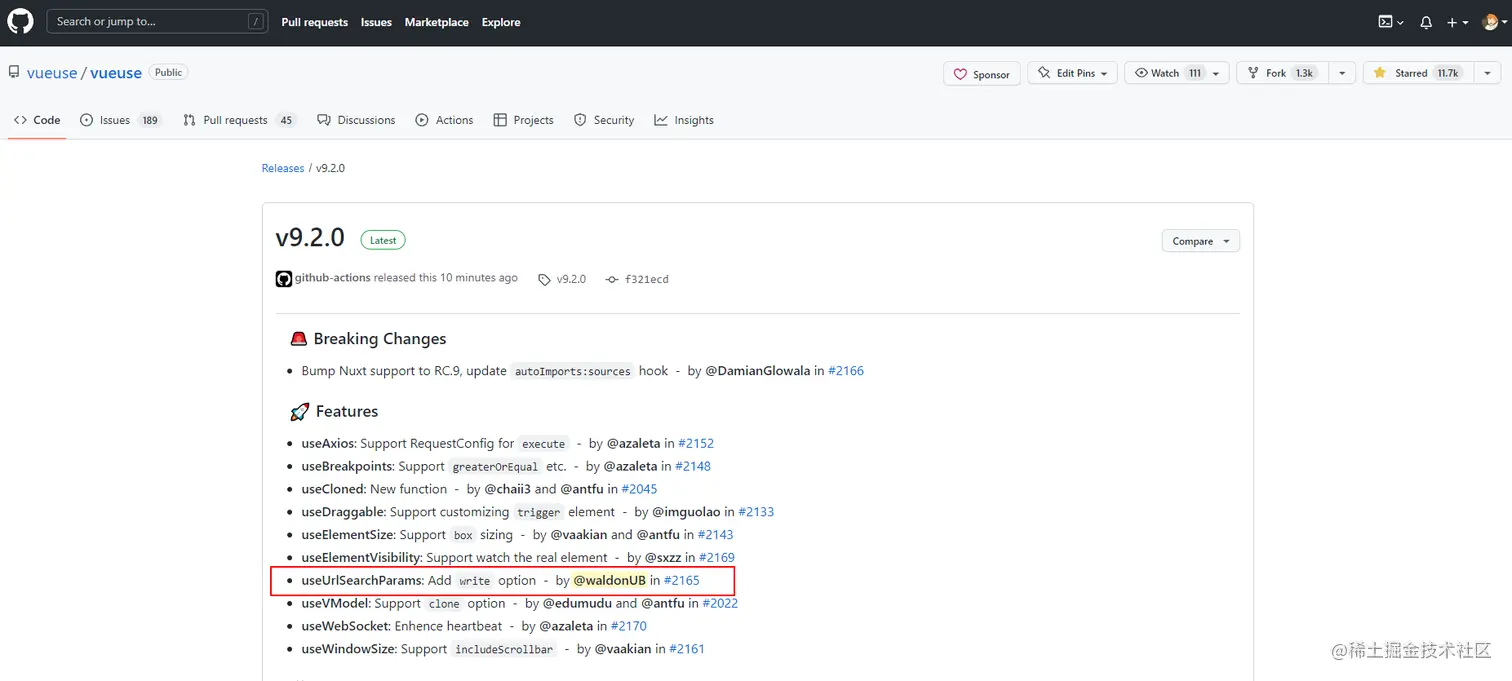Open @sxzz profile mention
1512x681 pixels.
663,558
